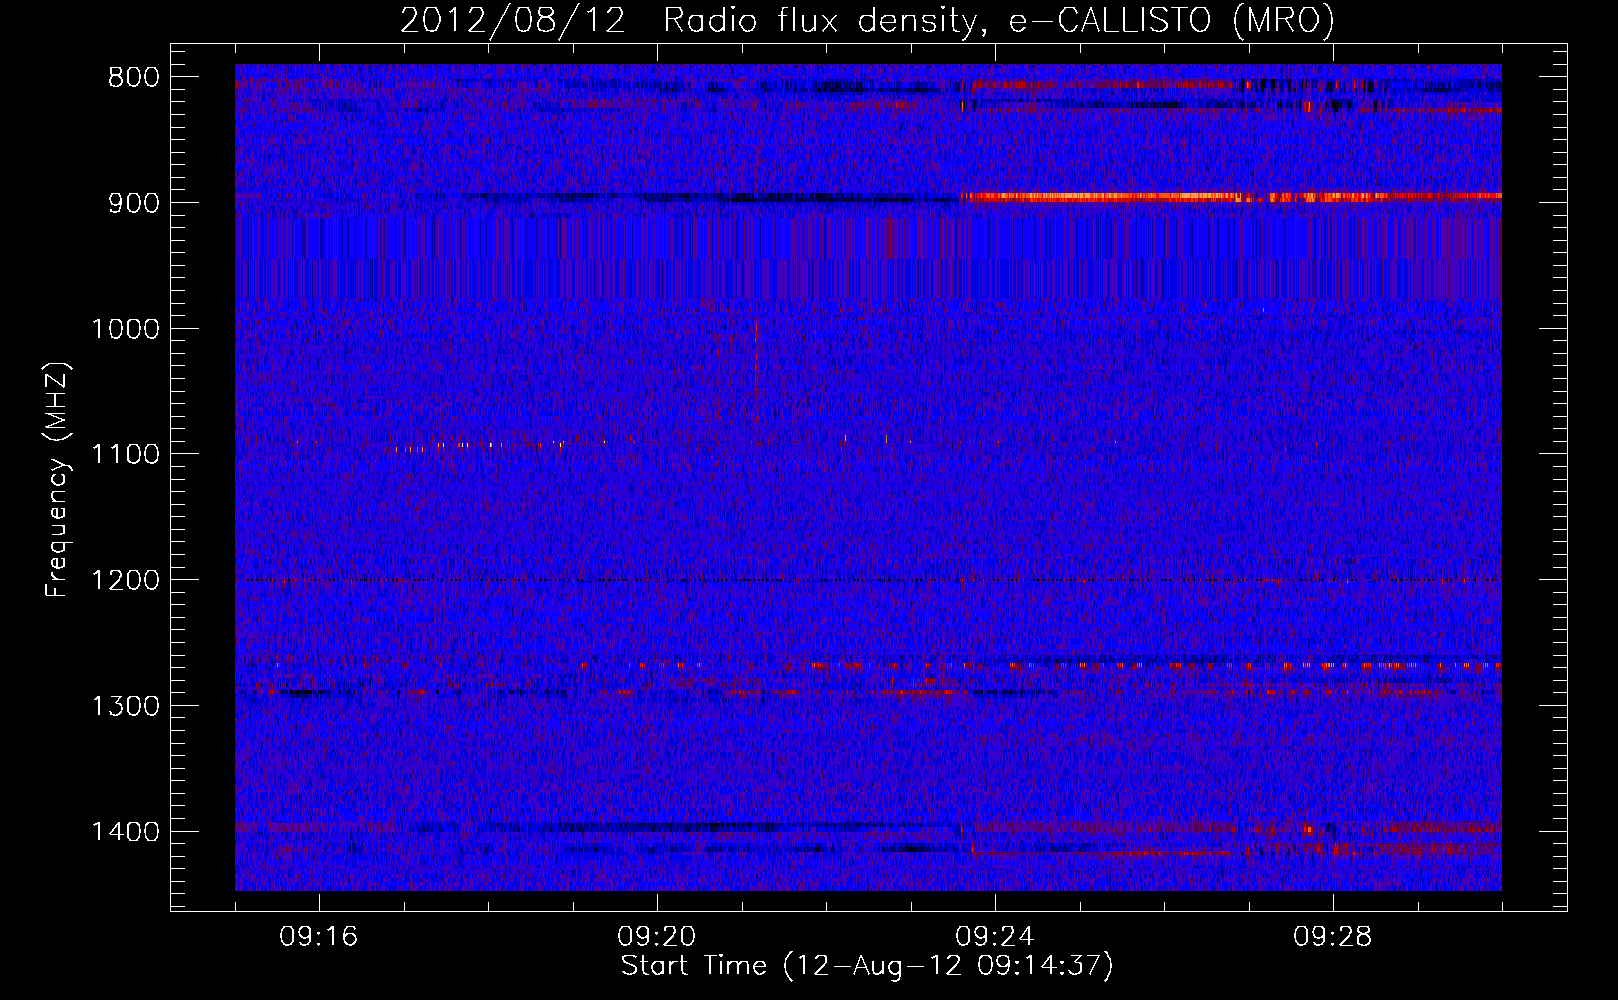Screen dimensions: 1618x1000
Task: Select the 1100 frequency tick label
Action: [125, 455]
